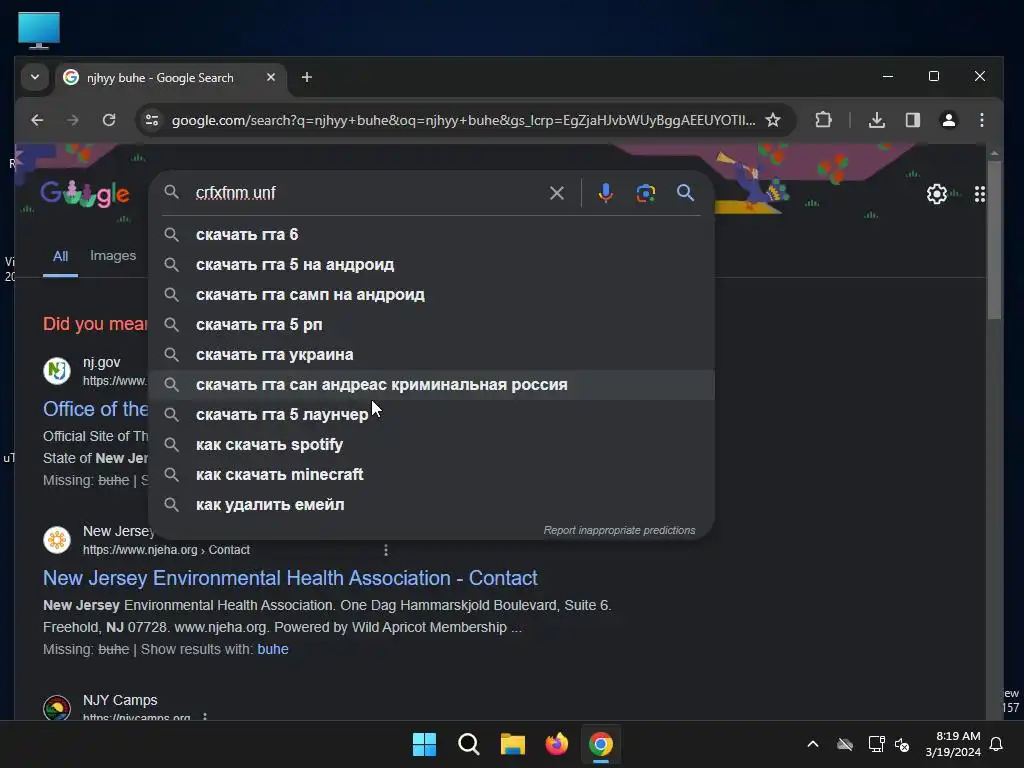Switch to the All results tab
The width and height of the screenshot is (1024, 768).
[60, 256]
